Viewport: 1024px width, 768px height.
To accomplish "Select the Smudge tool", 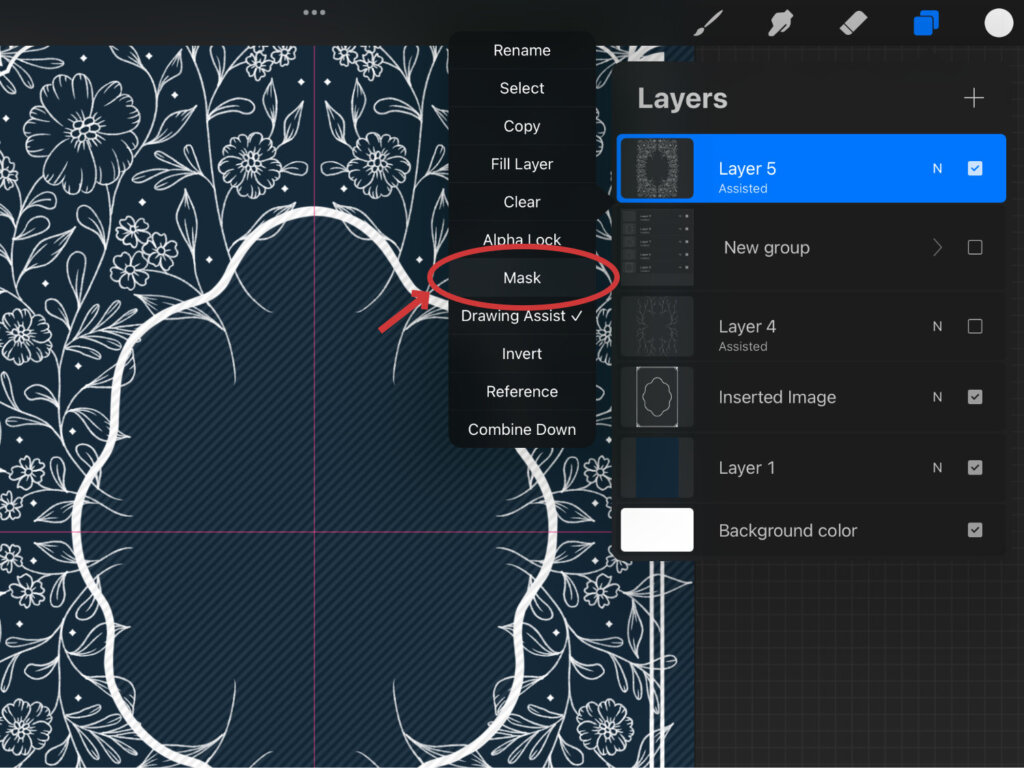I will [780, 23].
